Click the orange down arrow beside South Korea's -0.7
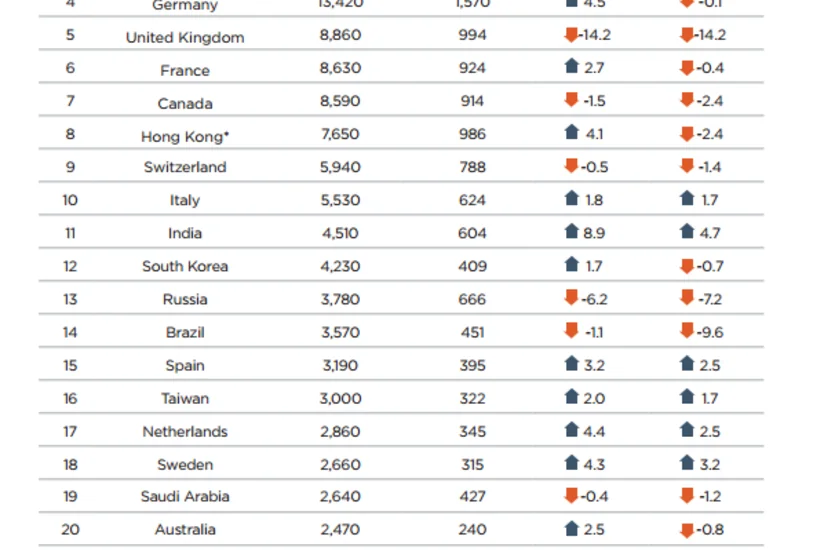Image resolution: width=824 pixels, height=550 pixels. pos(687,266)
